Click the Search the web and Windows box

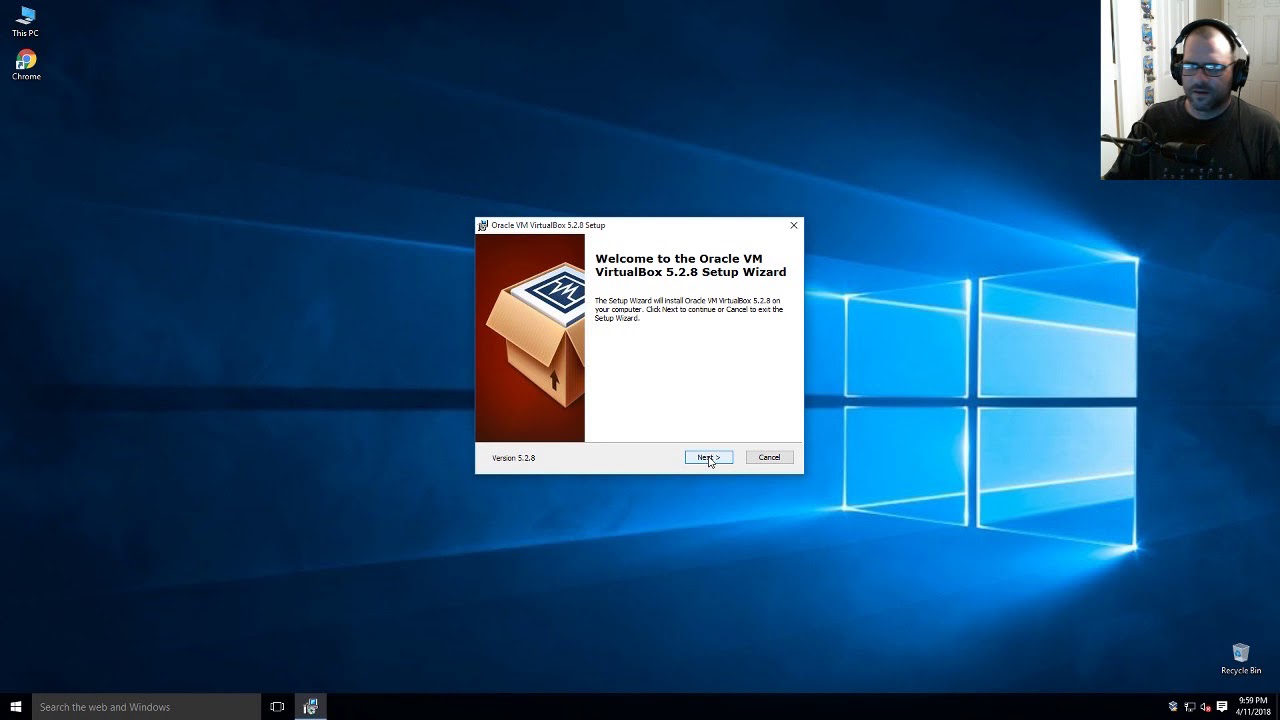point(146,707)
